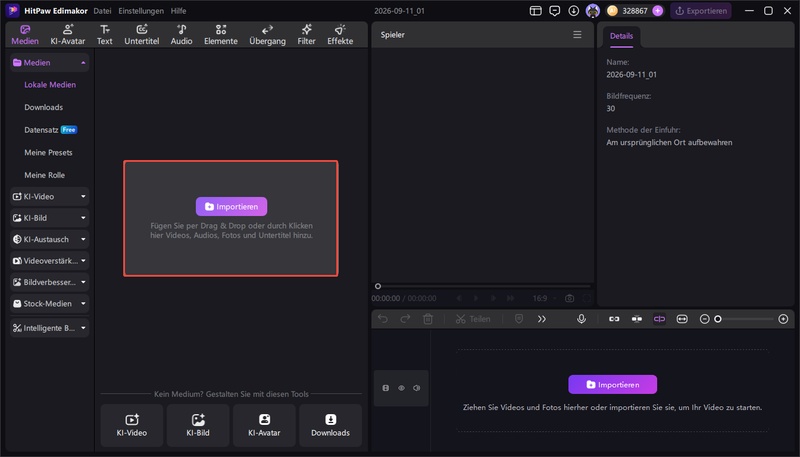
Task: Select Downloads in the sidebar list
Action: click(x=43, y=107)
